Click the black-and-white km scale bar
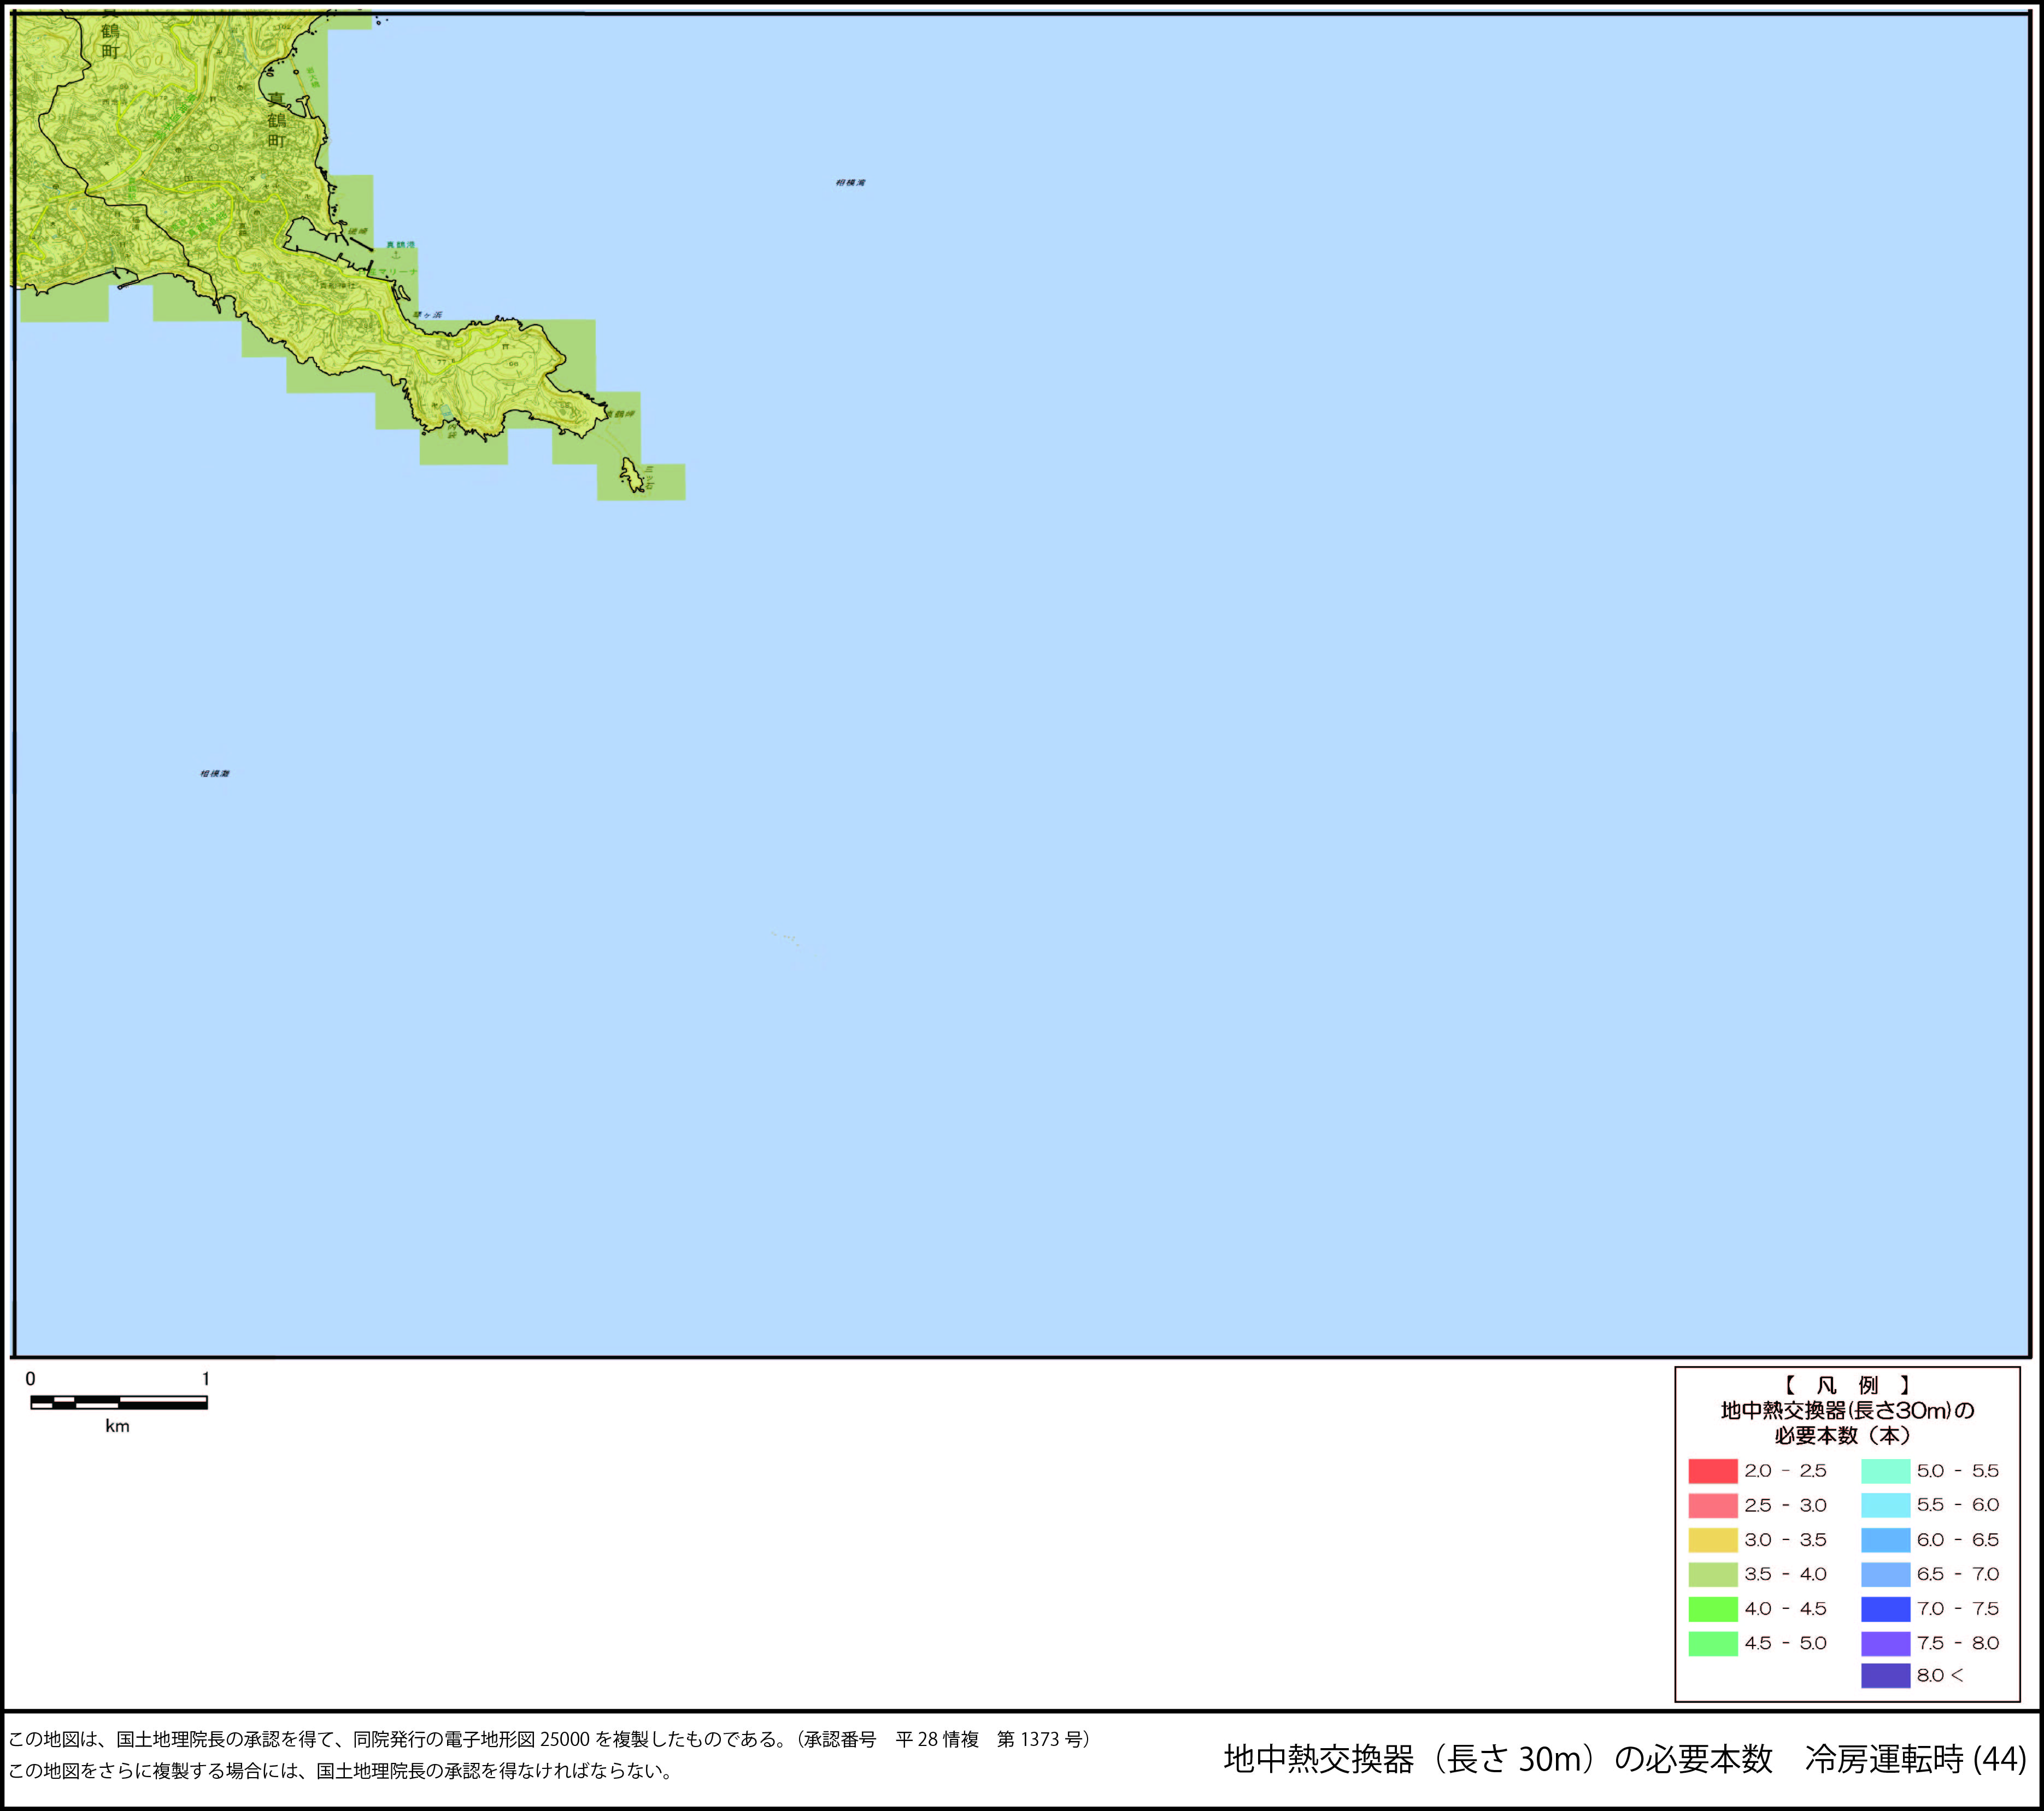The image size is (2044, 1811). (118, 1403)
